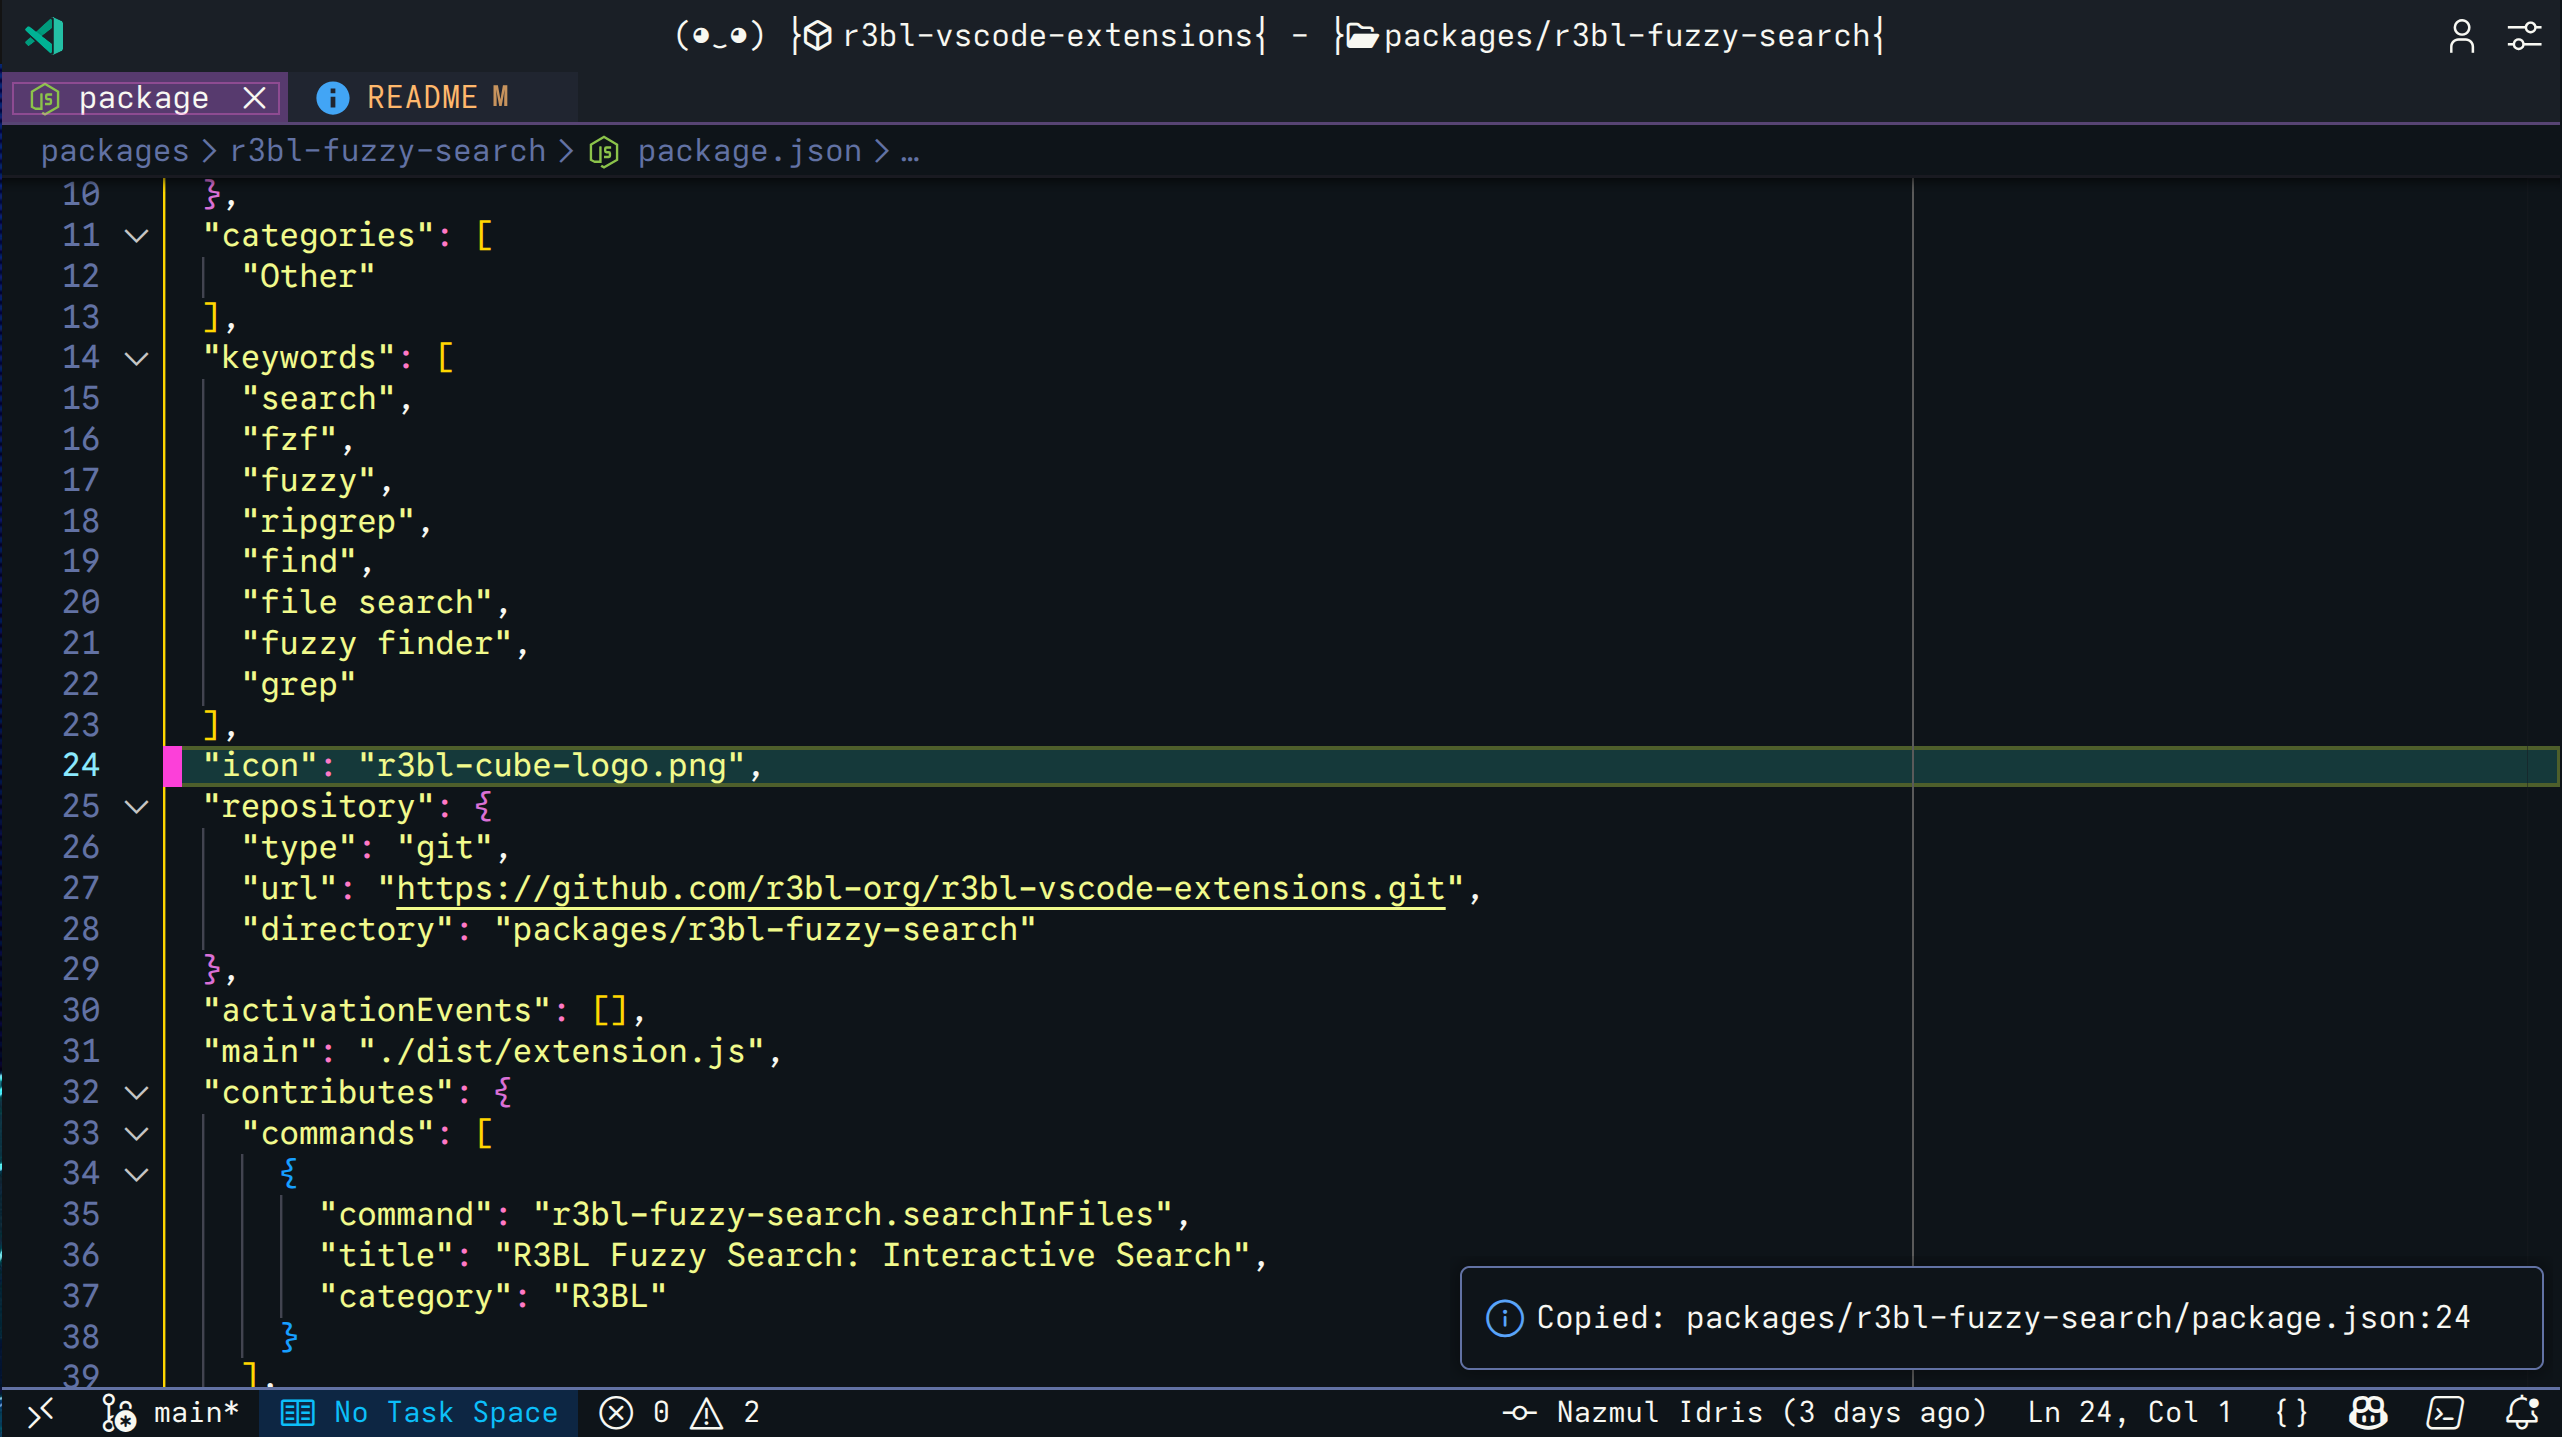Click the remote window icon in status bar
The height and width of the screenshot is (1437, 2562).
[x=40, y=1412]
